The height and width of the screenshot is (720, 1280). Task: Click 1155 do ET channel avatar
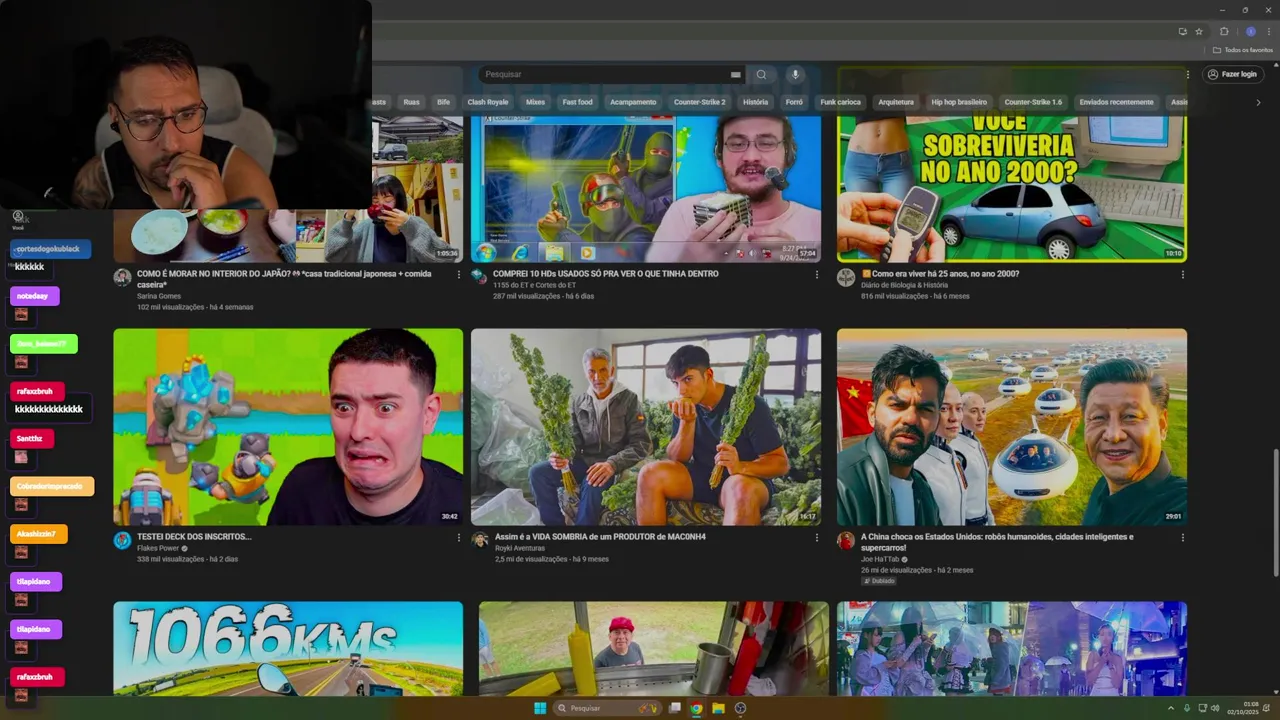pyautogui.click(x=479, y=277)
